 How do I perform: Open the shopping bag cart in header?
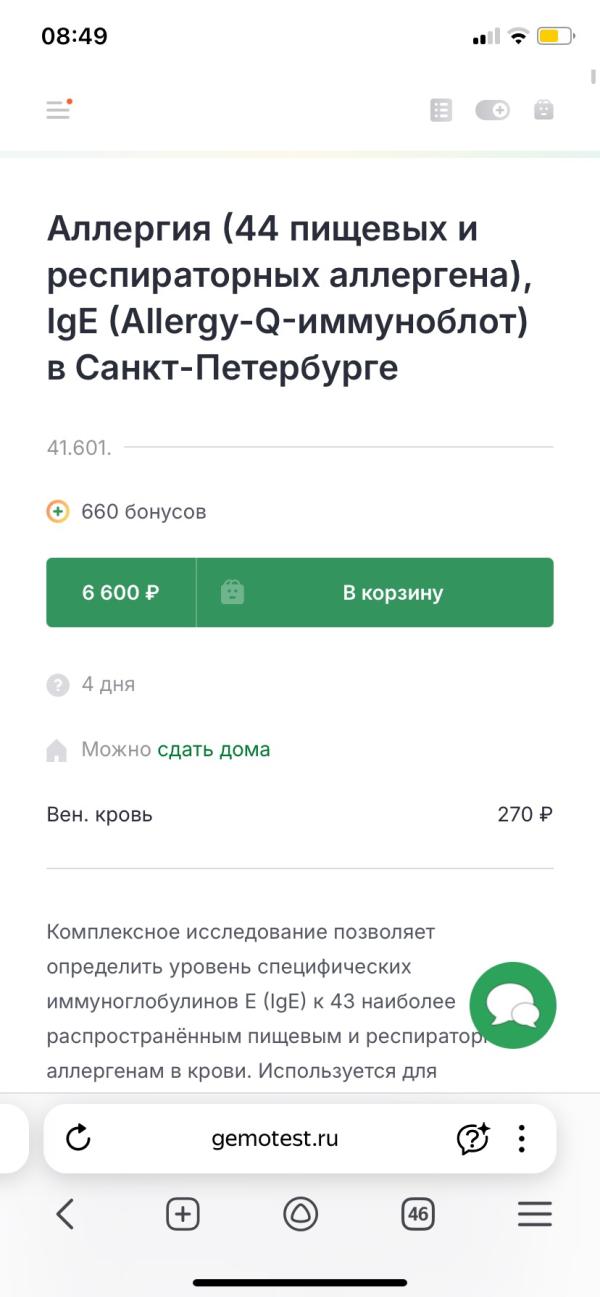pos(543,110)
